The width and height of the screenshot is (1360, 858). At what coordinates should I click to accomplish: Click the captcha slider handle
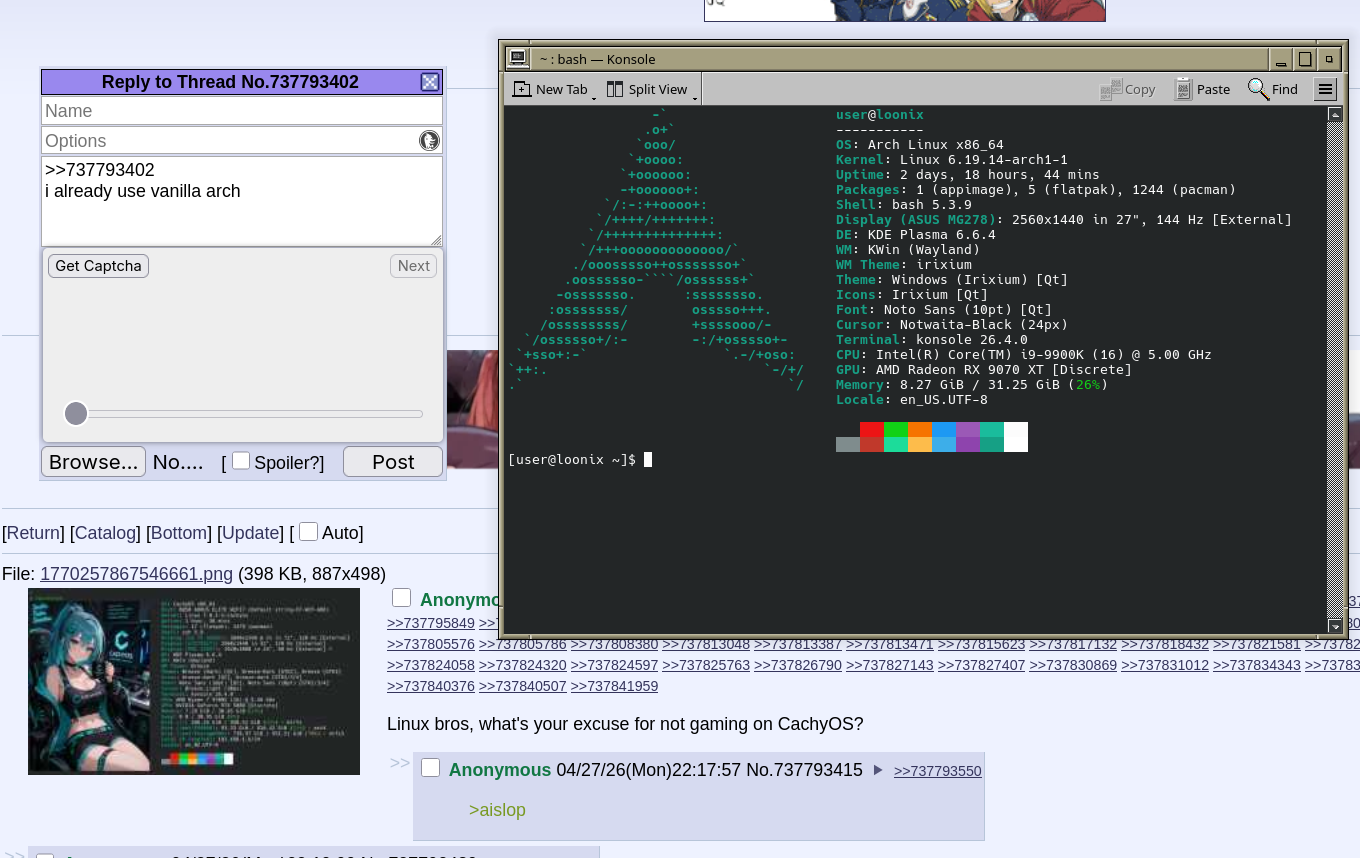point(76,414)
